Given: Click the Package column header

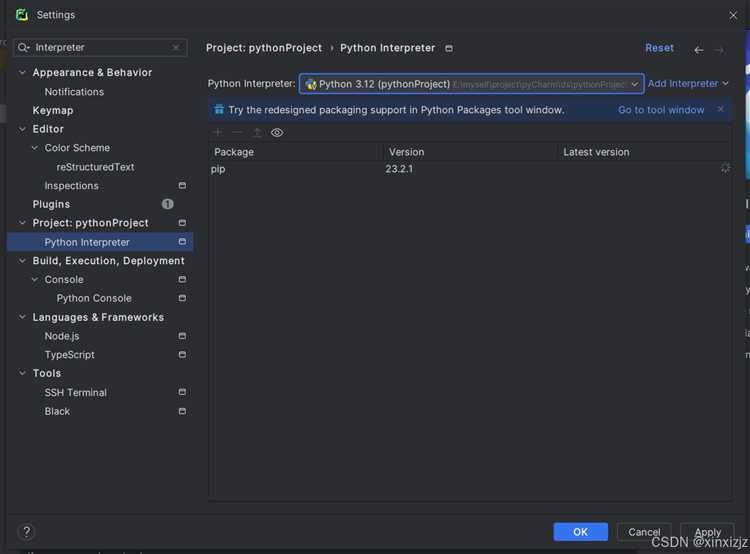Looking at the screenshot, I should point(234,152).
